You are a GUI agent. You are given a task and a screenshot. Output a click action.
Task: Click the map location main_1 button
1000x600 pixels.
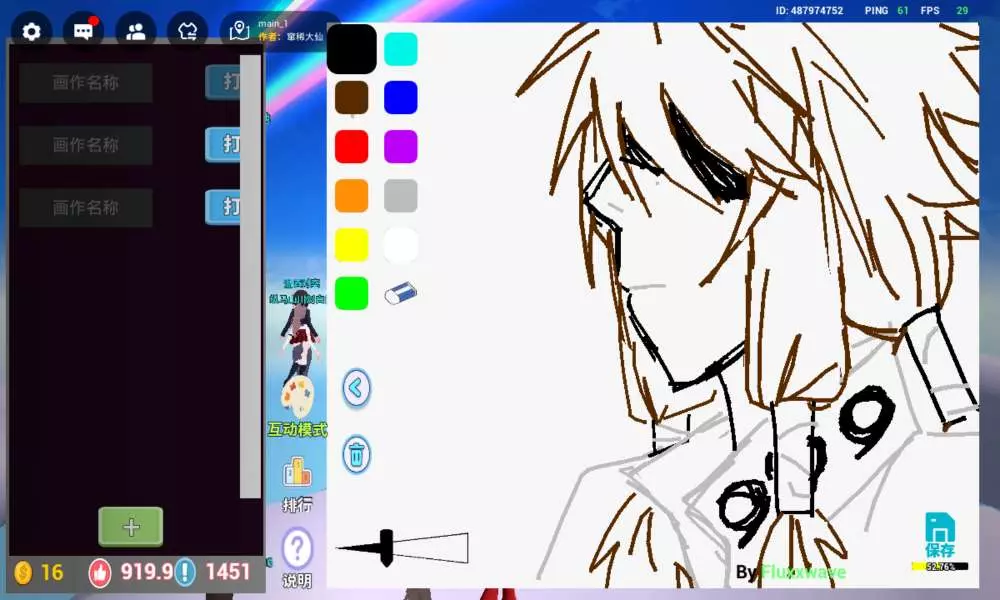(x=239, y=30)
